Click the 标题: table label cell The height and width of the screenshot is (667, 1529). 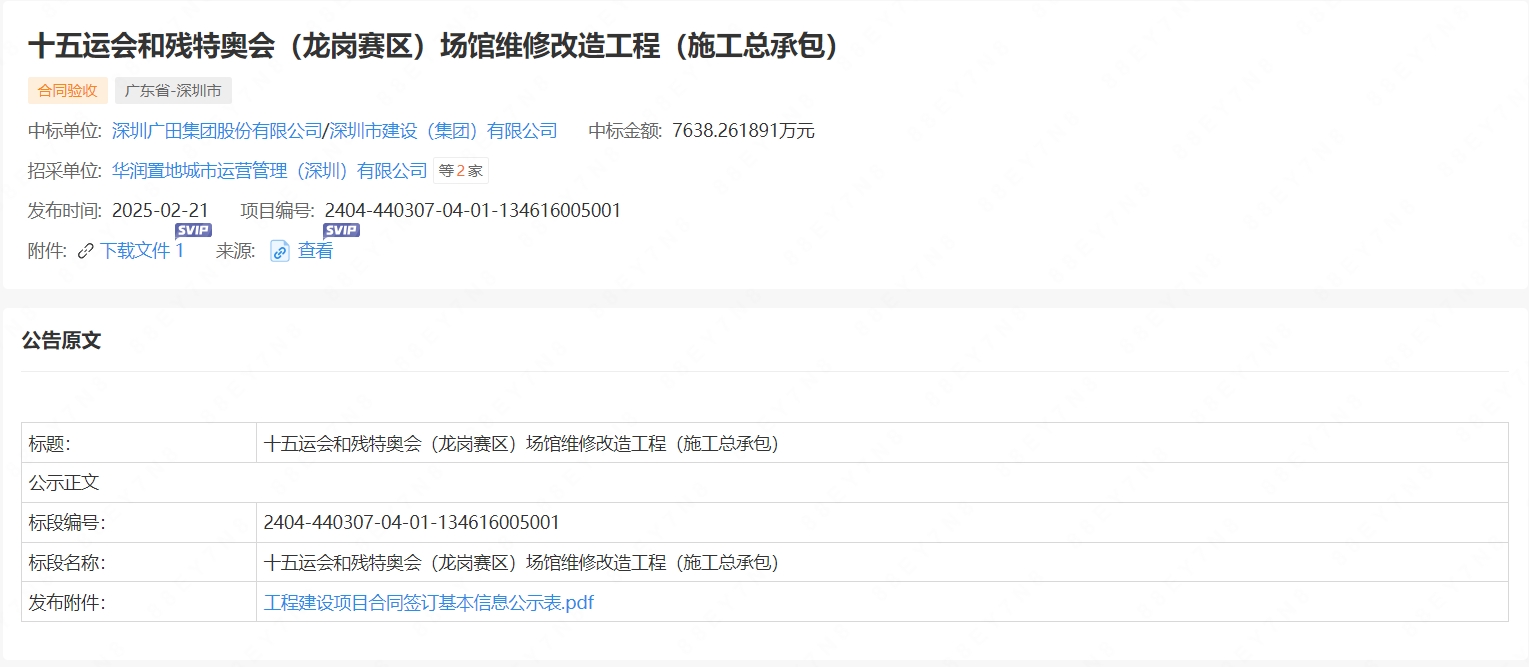click(x=139, y=443)
